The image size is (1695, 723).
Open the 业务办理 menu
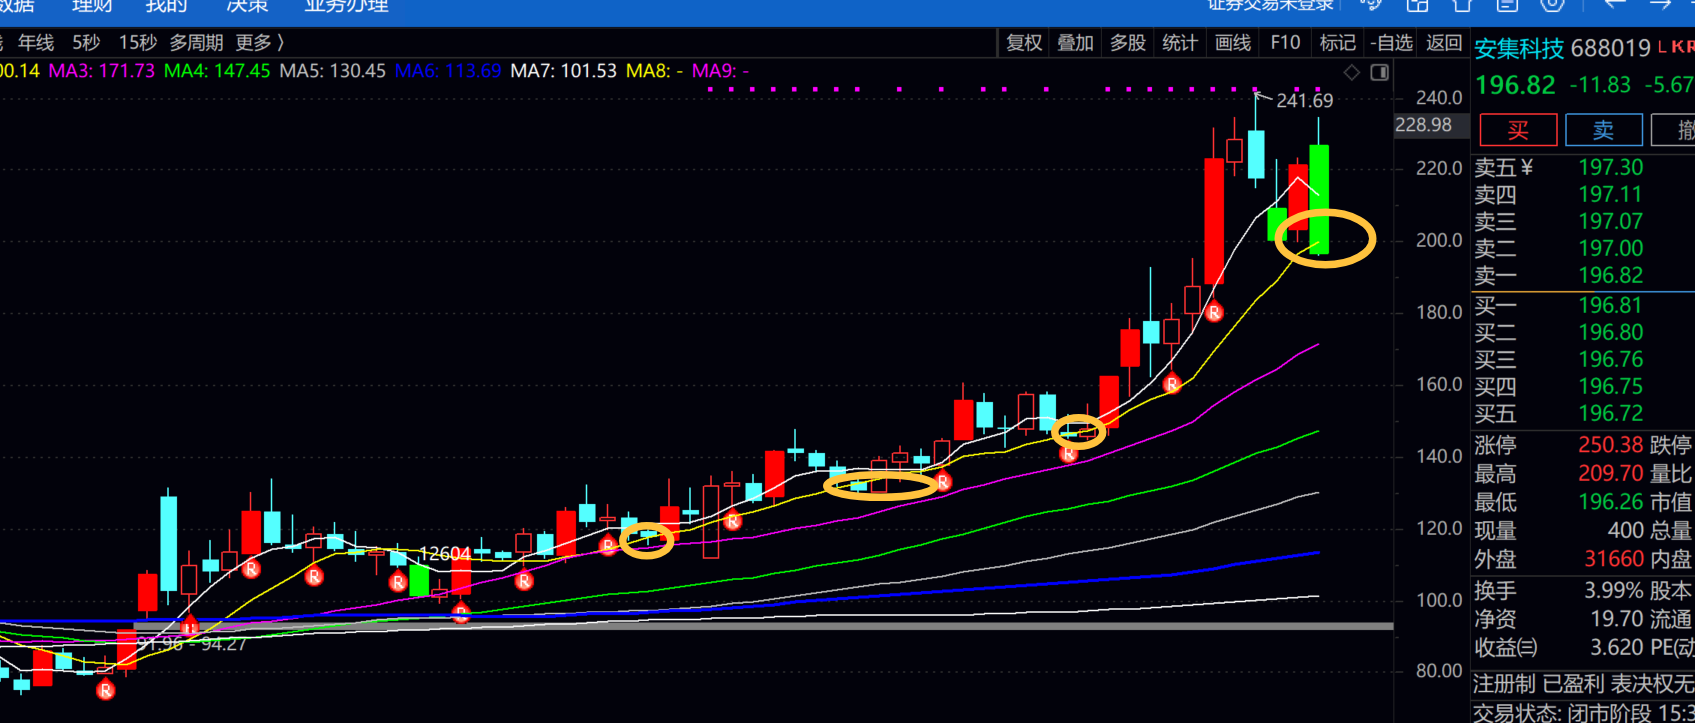point(346,6)
